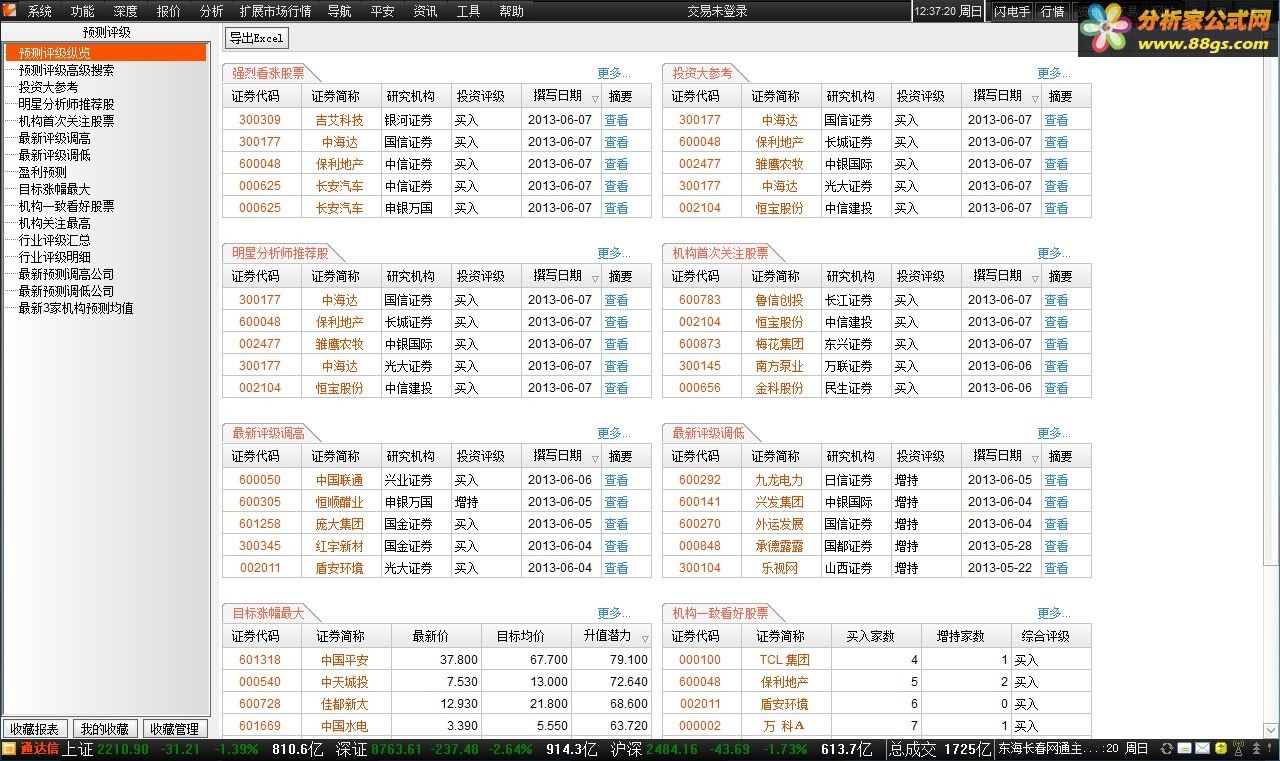Viewport: 1280px width, 761px height.
Task: Click the double up-arrow icon in status bar
Action: click(1256, 748)
